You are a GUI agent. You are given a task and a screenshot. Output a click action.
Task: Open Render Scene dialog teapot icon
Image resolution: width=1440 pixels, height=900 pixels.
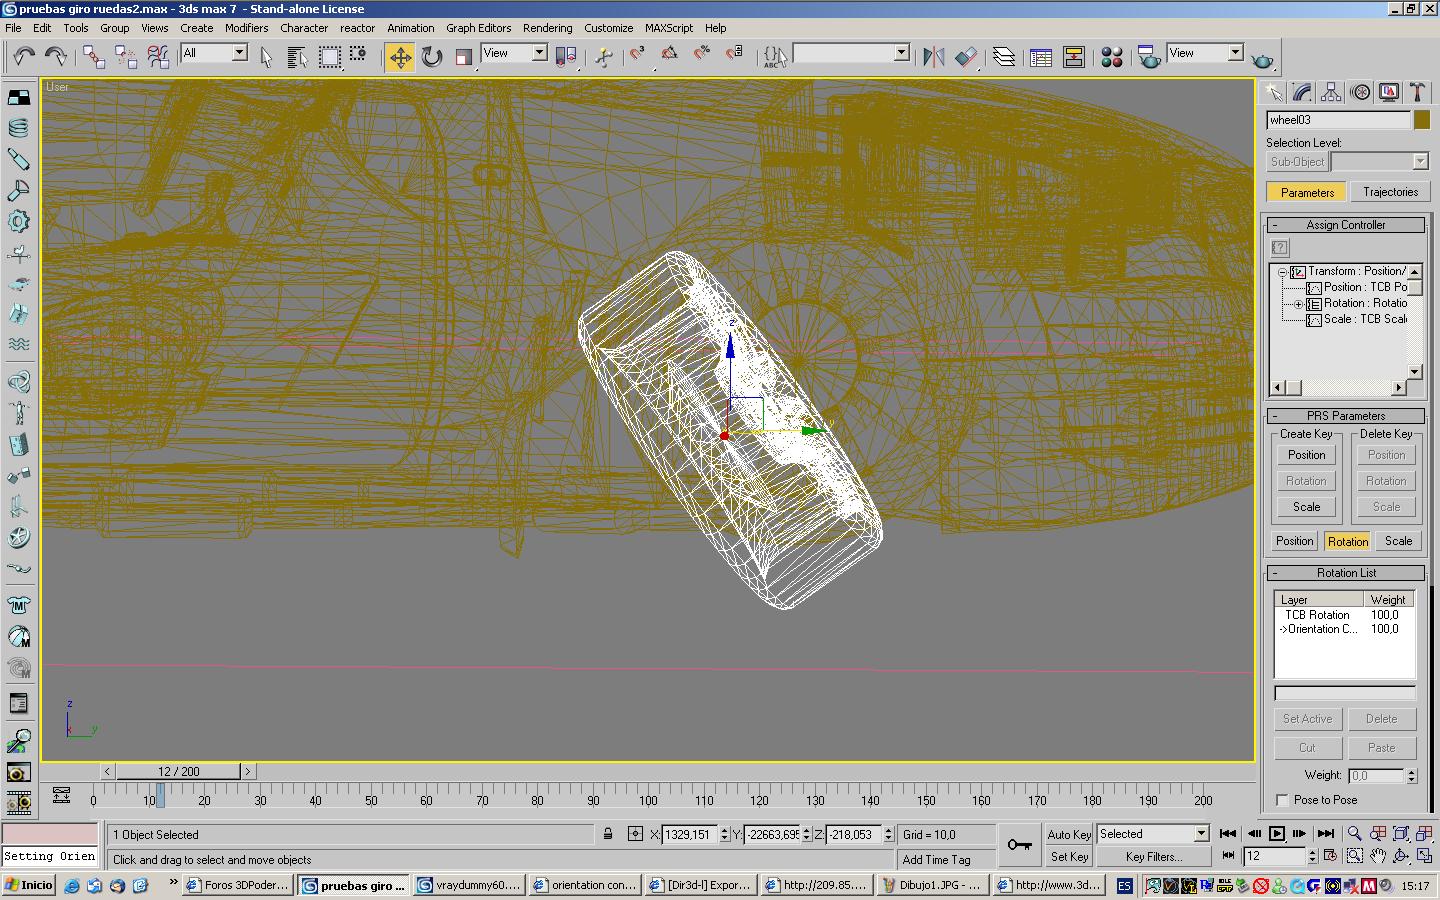tap(1149, 56)
